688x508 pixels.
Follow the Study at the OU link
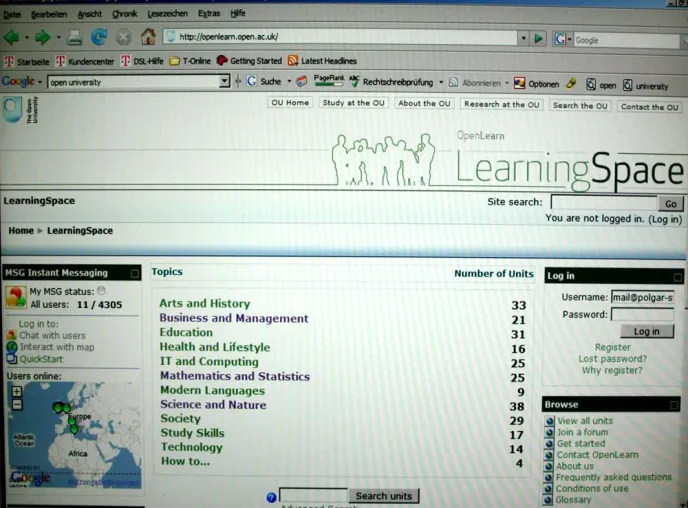pyautogui.click(x=353, y=103)
